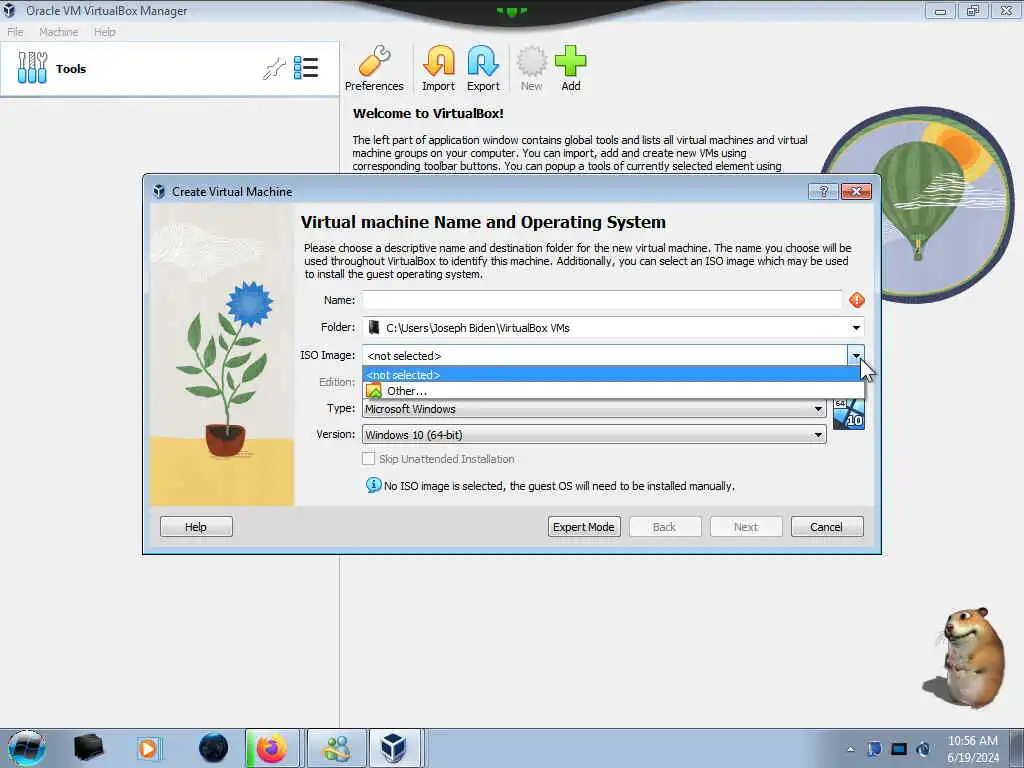Show hidden tray icons arrow
The height and width of the screenshot is (768, 1024).
850,749
